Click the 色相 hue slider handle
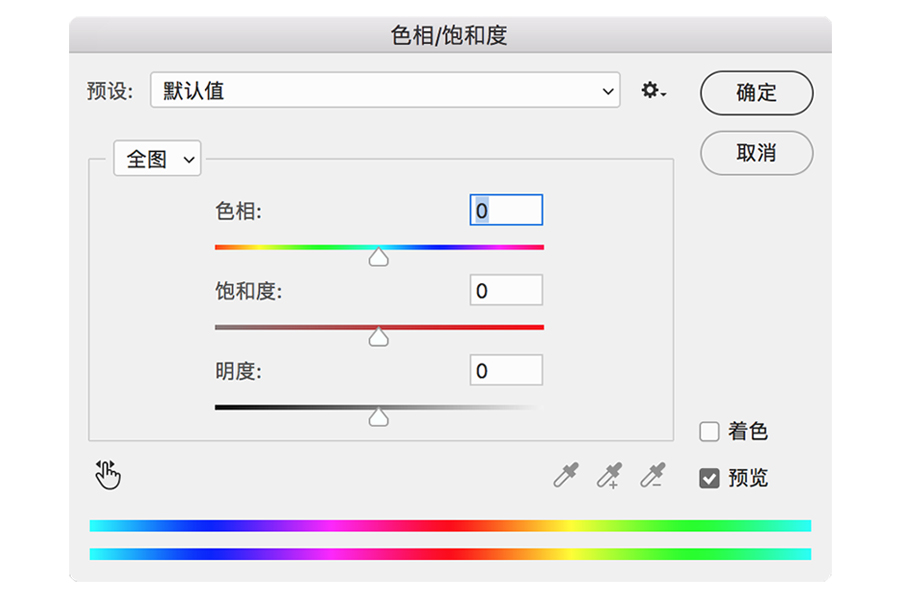The width and height of the screenshot is (900, 600). 378,258
